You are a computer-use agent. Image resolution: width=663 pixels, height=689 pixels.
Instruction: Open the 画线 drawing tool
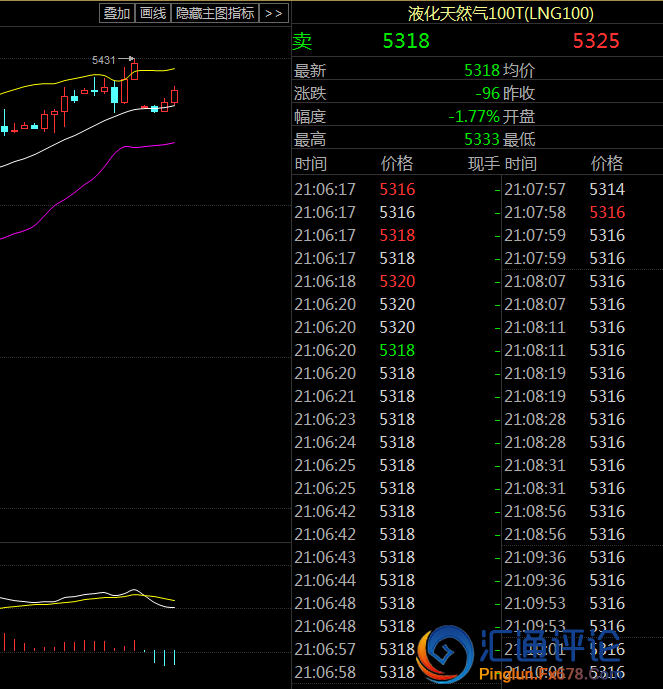click(x=152, y=13)
